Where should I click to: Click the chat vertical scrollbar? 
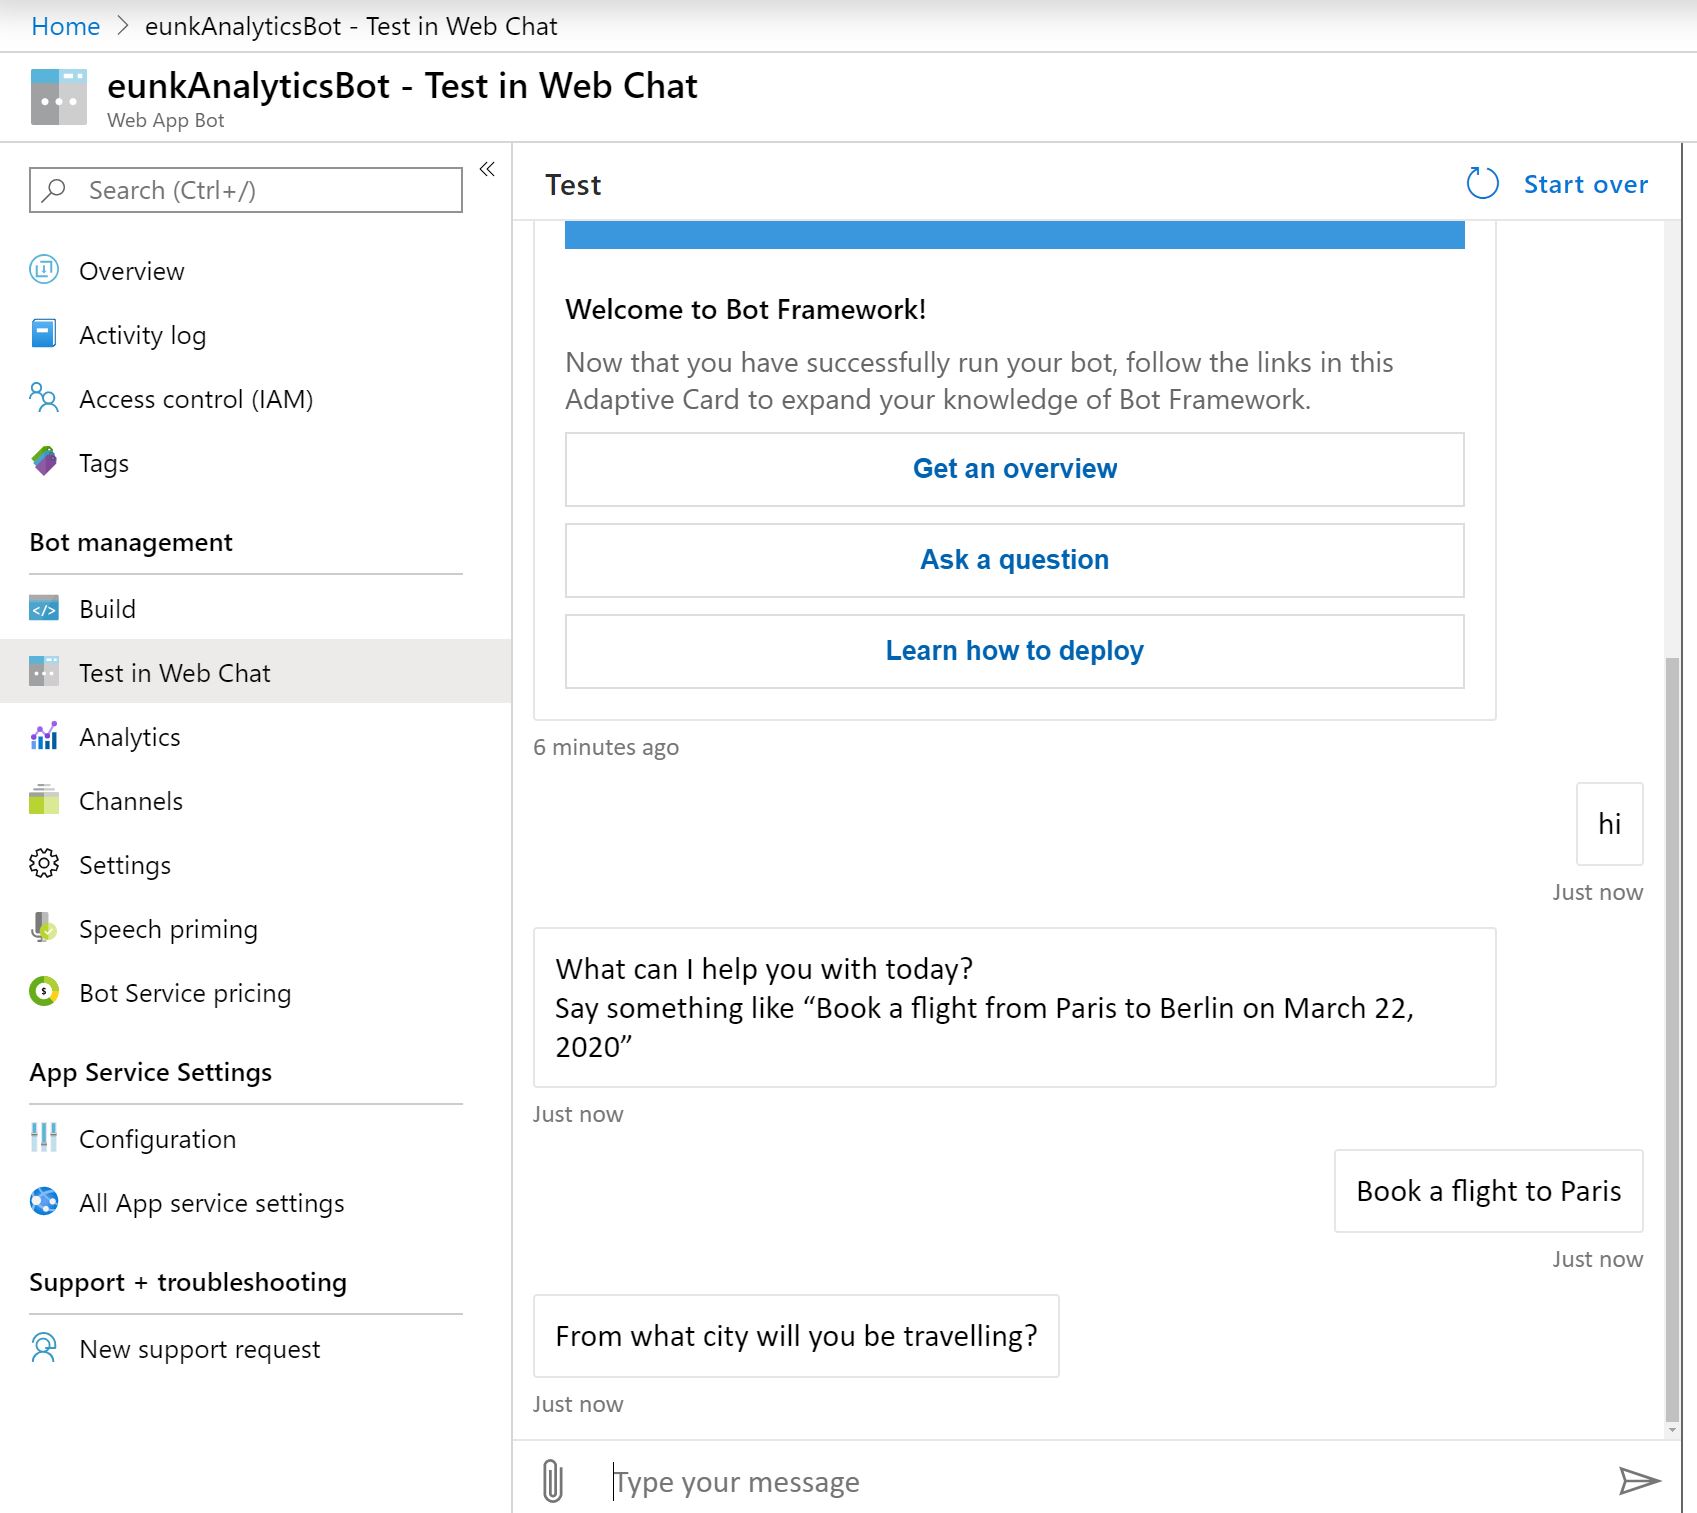pos(1672,1040)
